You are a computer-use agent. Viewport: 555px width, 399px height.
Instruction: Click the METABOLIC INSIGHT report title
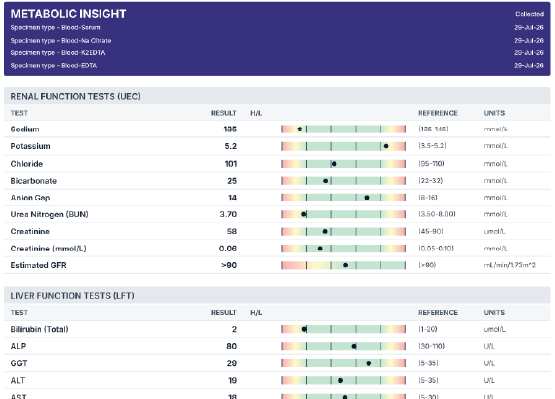coord(68,14)
